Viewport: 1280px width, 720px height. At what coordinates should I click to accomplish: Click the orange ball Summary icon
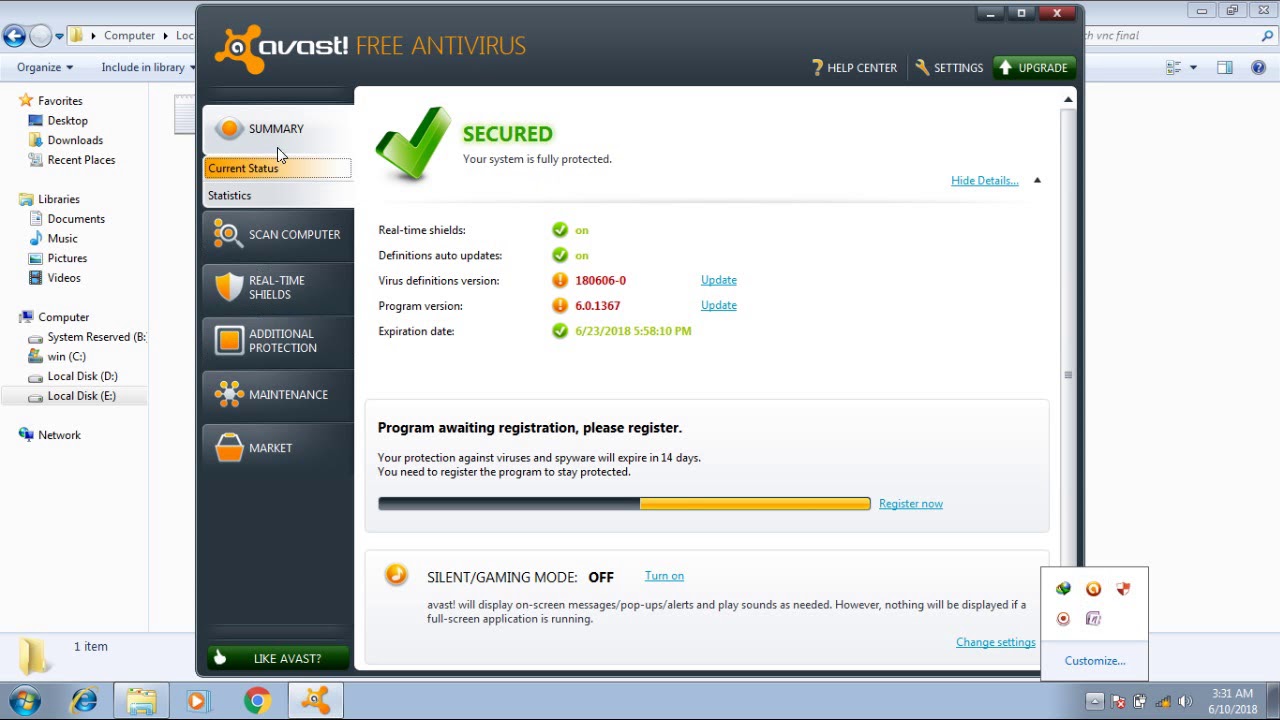229,128
